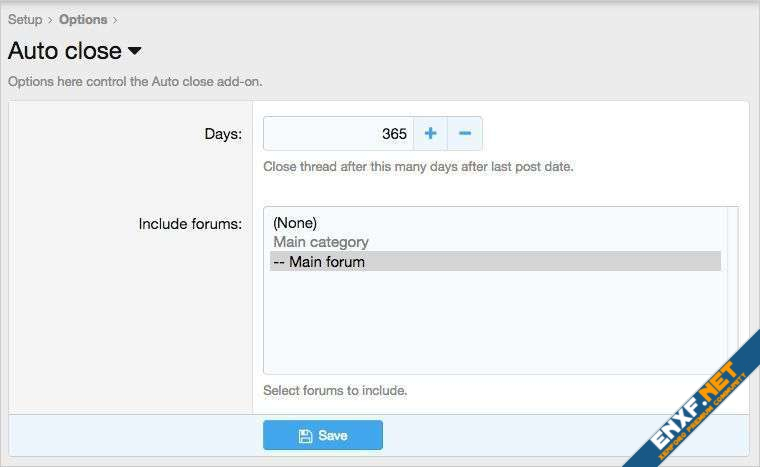Click the 'Close thread after this many days' hint

tap(418, 167)
